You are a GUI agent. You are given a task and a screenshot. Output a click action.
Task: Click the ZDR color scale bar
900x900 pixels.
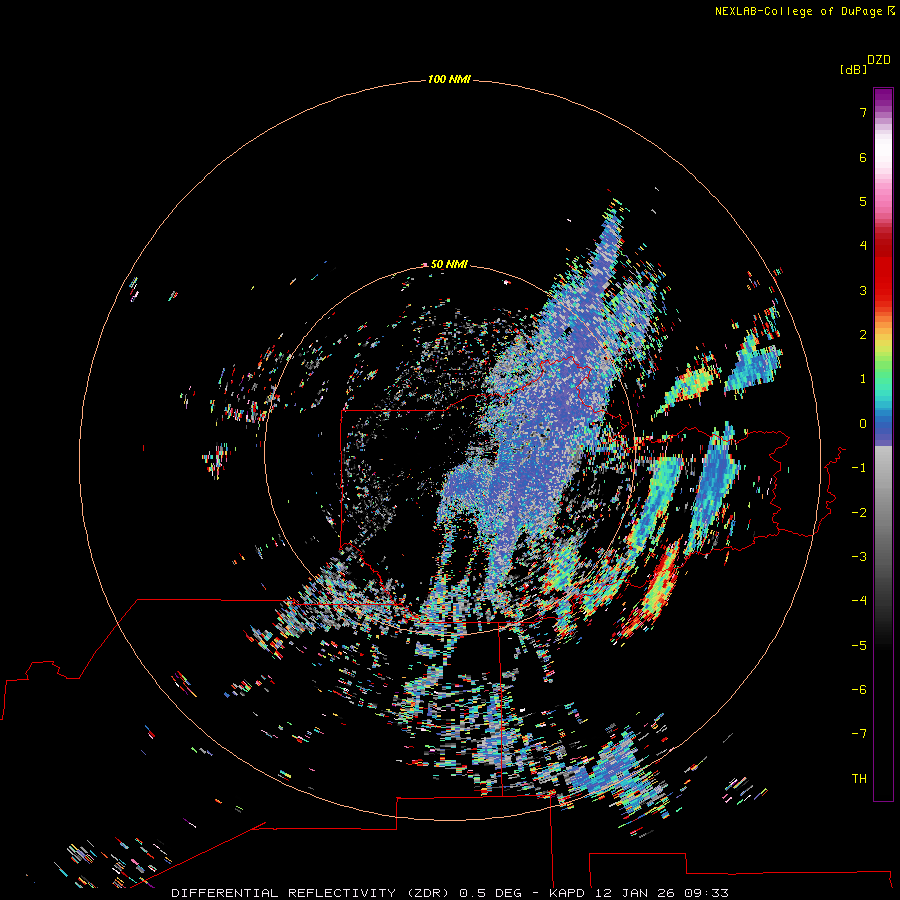pyautogui.click(x=883, y=444)
